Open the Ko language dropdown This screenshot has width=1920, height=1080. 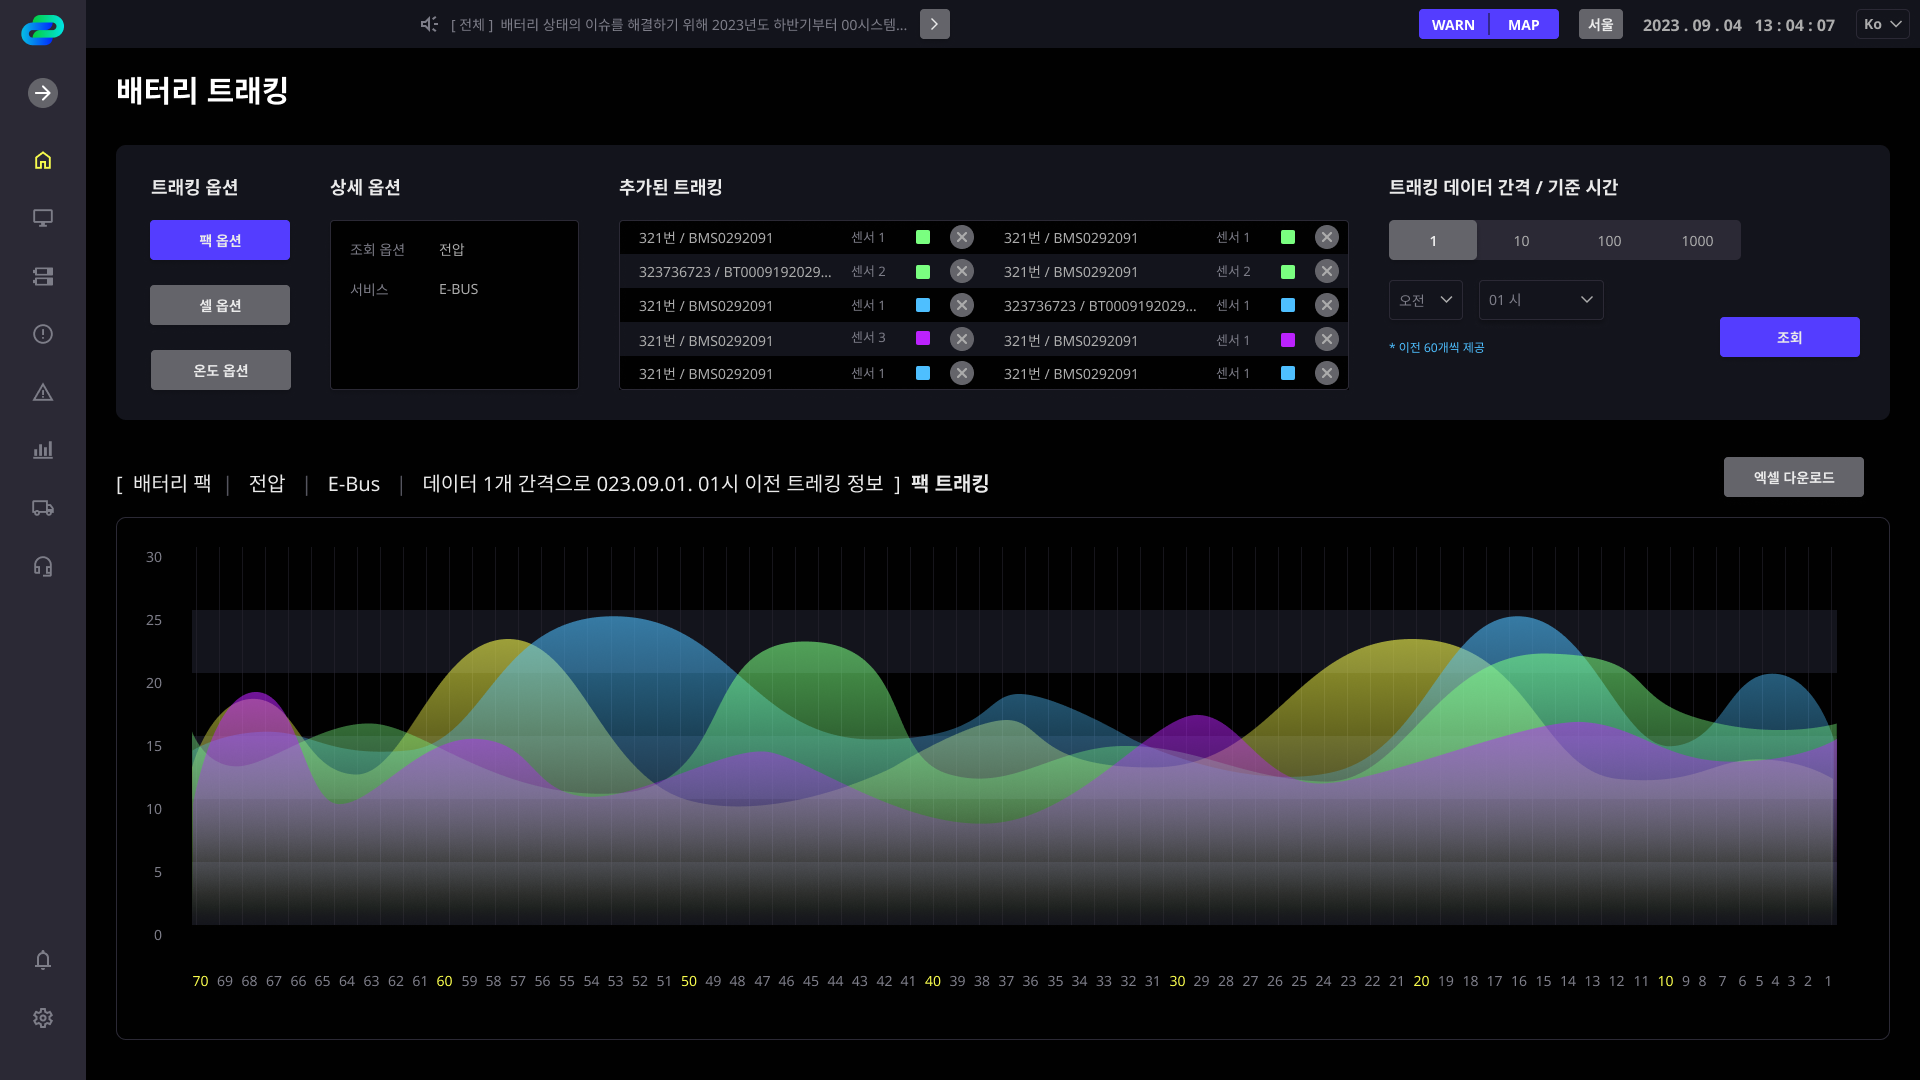tap(1883, 24)
